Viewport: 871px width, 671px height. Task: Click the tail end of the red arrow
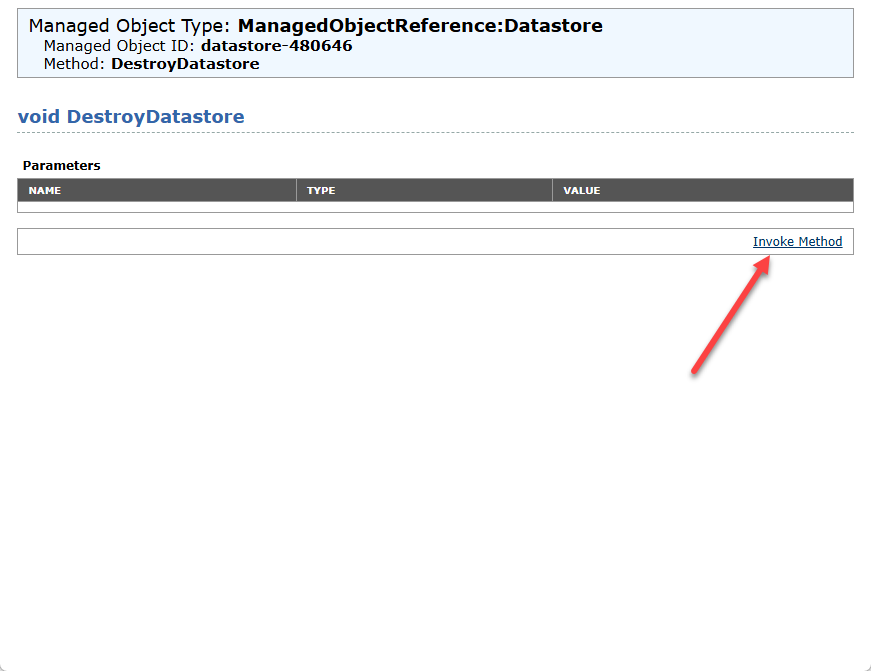695,370
